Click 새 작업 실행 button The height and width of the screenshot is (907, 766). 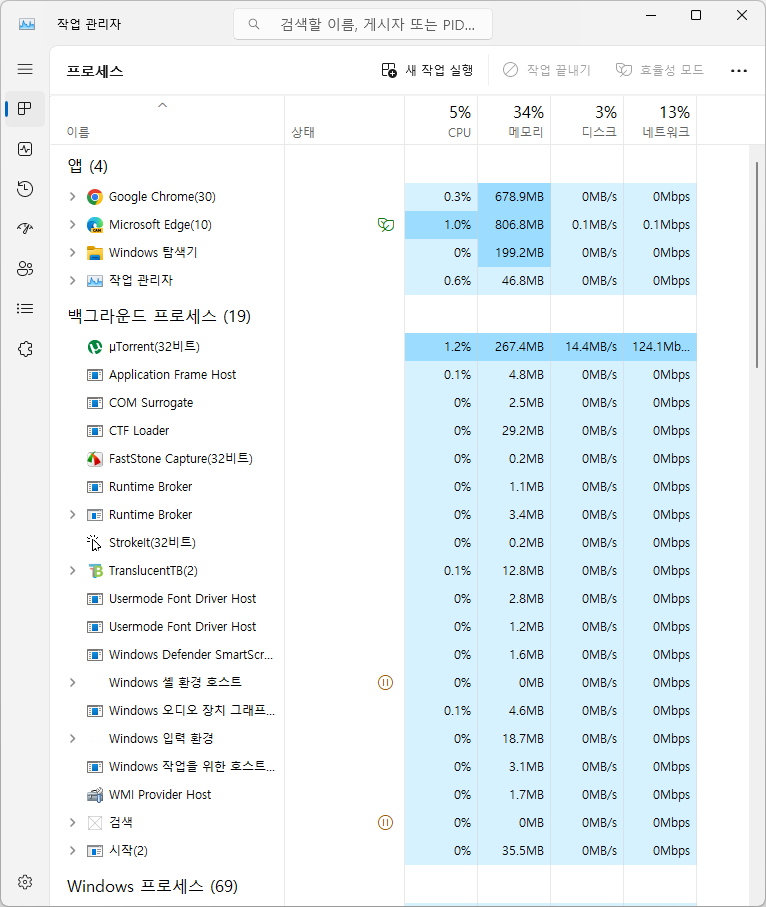click(x=428, y=71)
